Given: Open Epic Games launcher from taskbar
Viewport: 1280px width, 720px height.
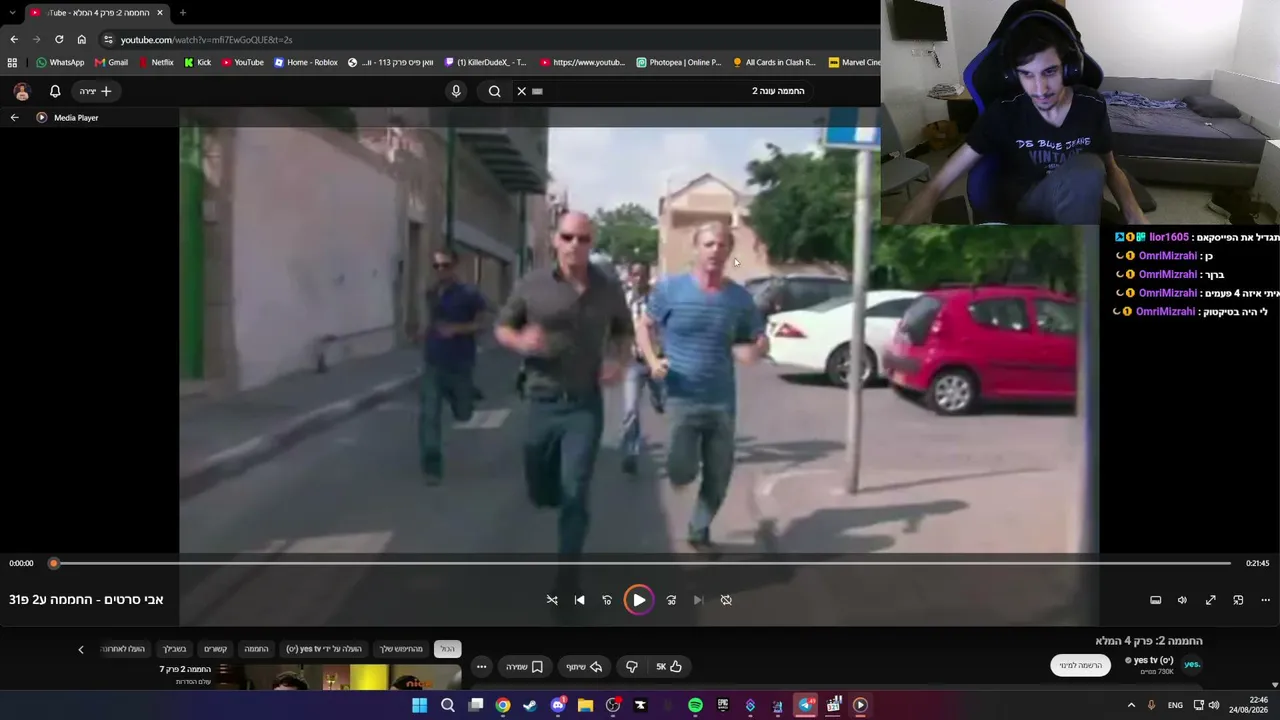Looking at the screenshot, I should [723, 705].
